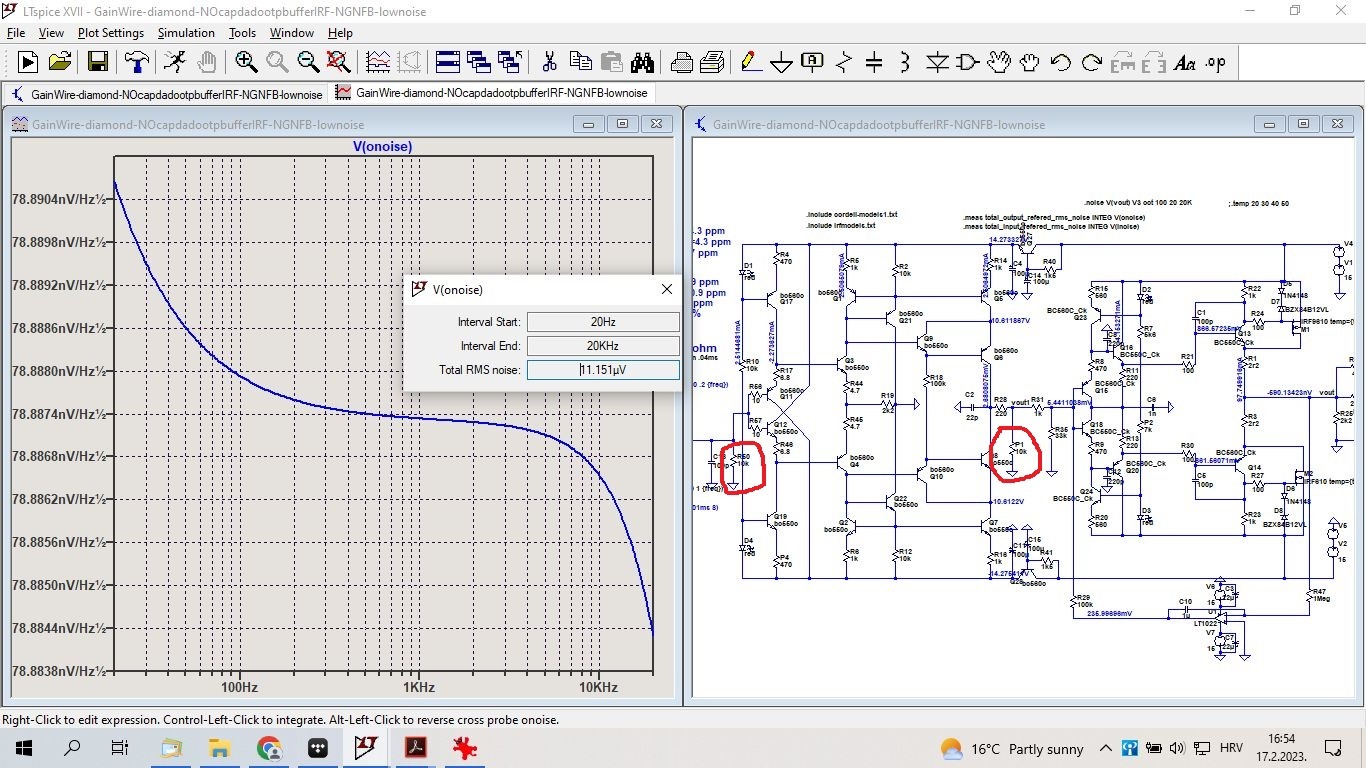The height and width of the screenshot is (768, 1366).
Task: Open Control Panel via the hammer icon
Action: tap(136, 62)
